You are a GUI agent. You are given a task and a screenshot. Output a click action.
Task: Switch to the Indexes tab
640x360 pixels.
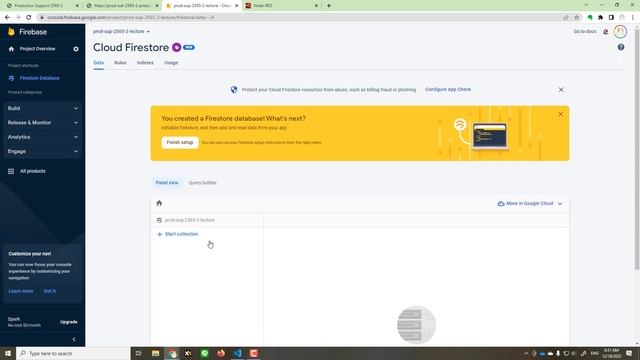[145, 63]
